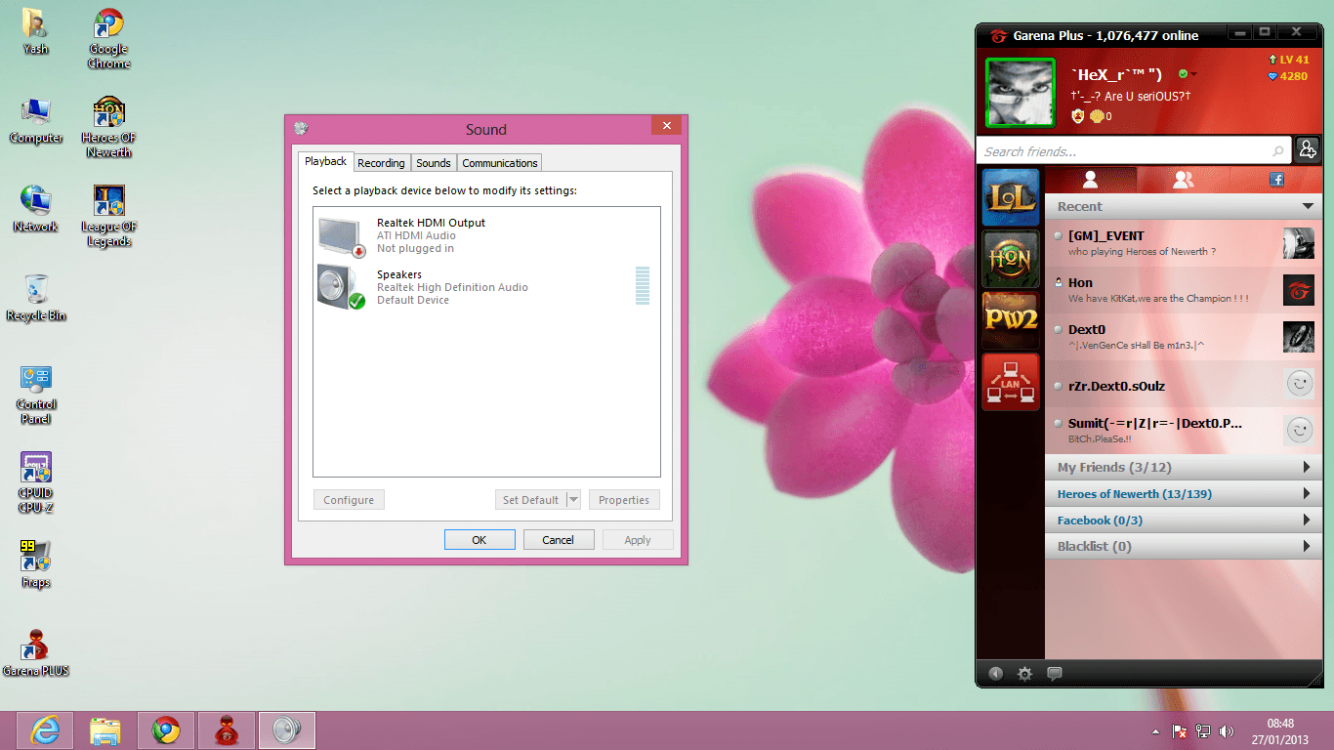1334x750 pixels.
Task: Switch to the Communications tab
Action: click(x=500, y=163)
